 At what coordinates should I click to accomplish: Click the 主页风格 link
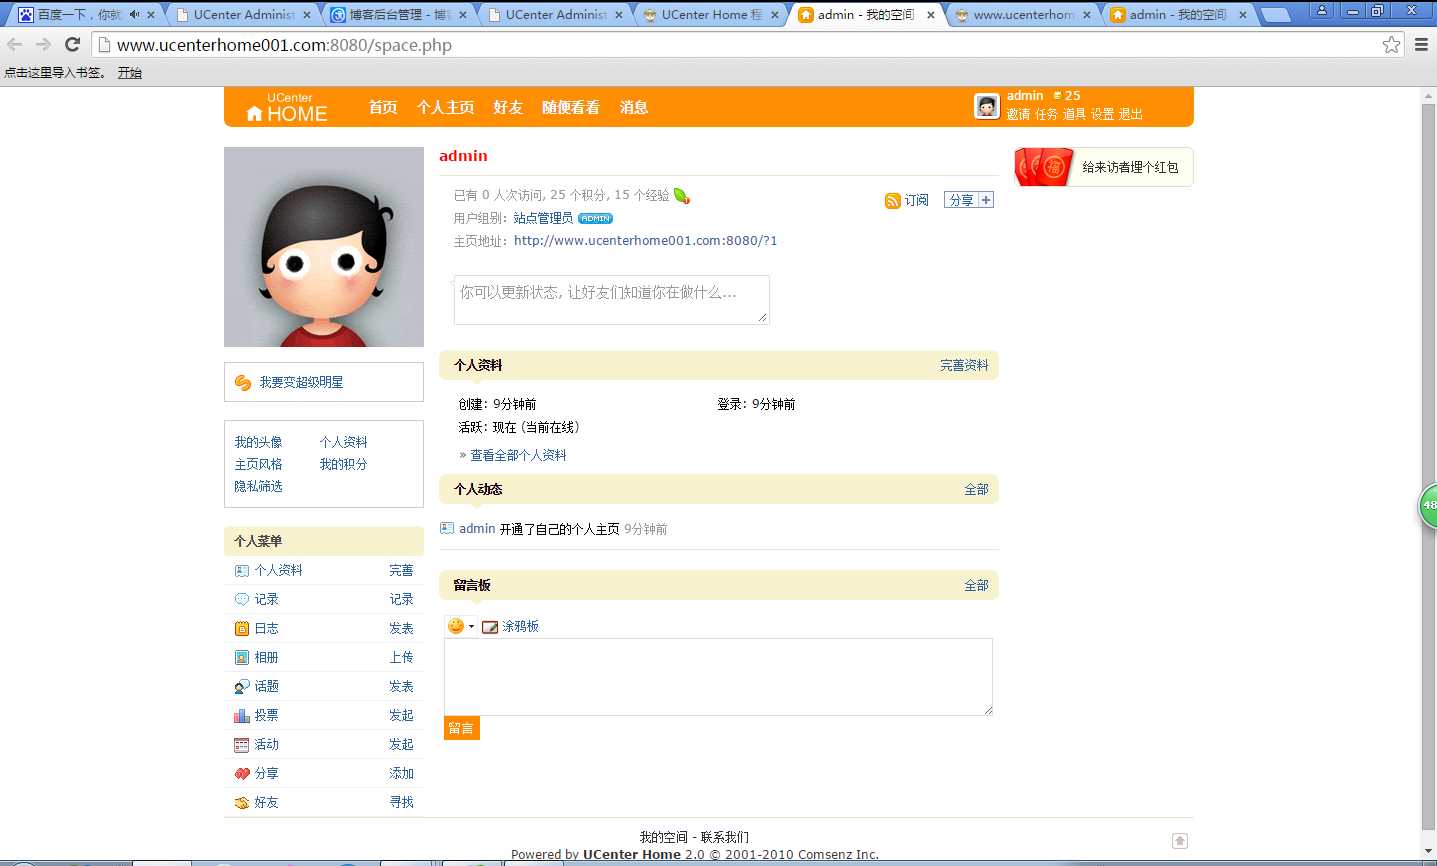point(258,464)
